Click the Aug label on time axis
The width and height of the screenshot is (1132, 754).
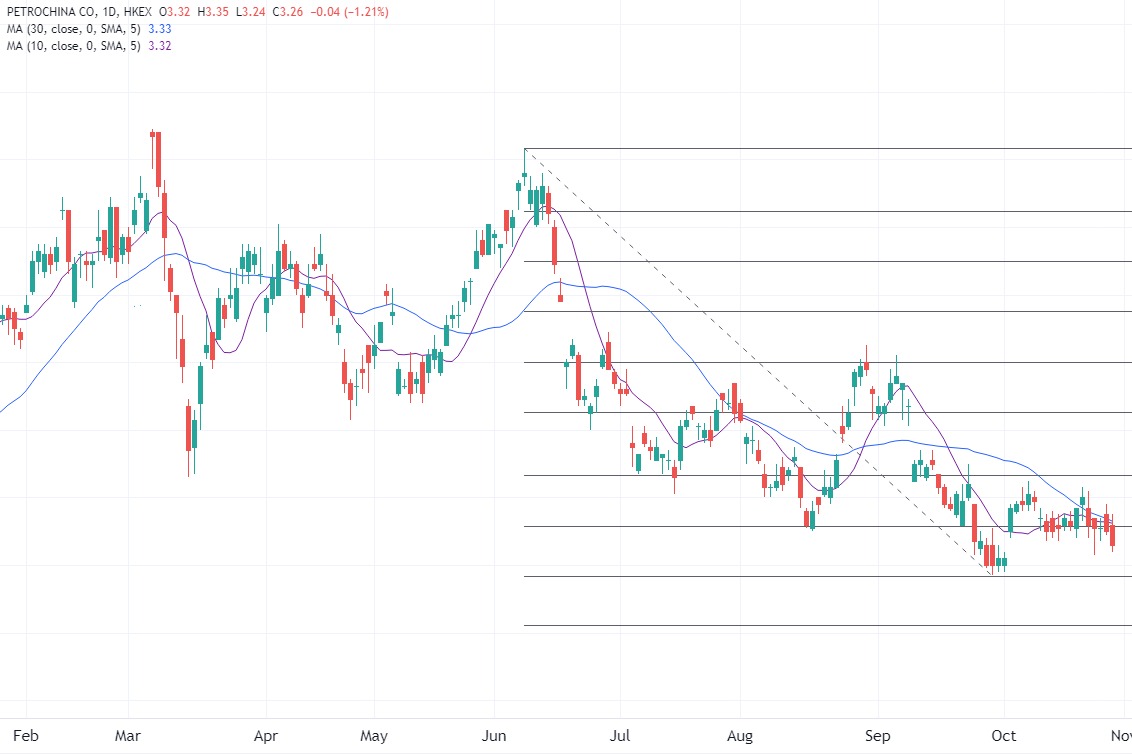pos(739,736)
